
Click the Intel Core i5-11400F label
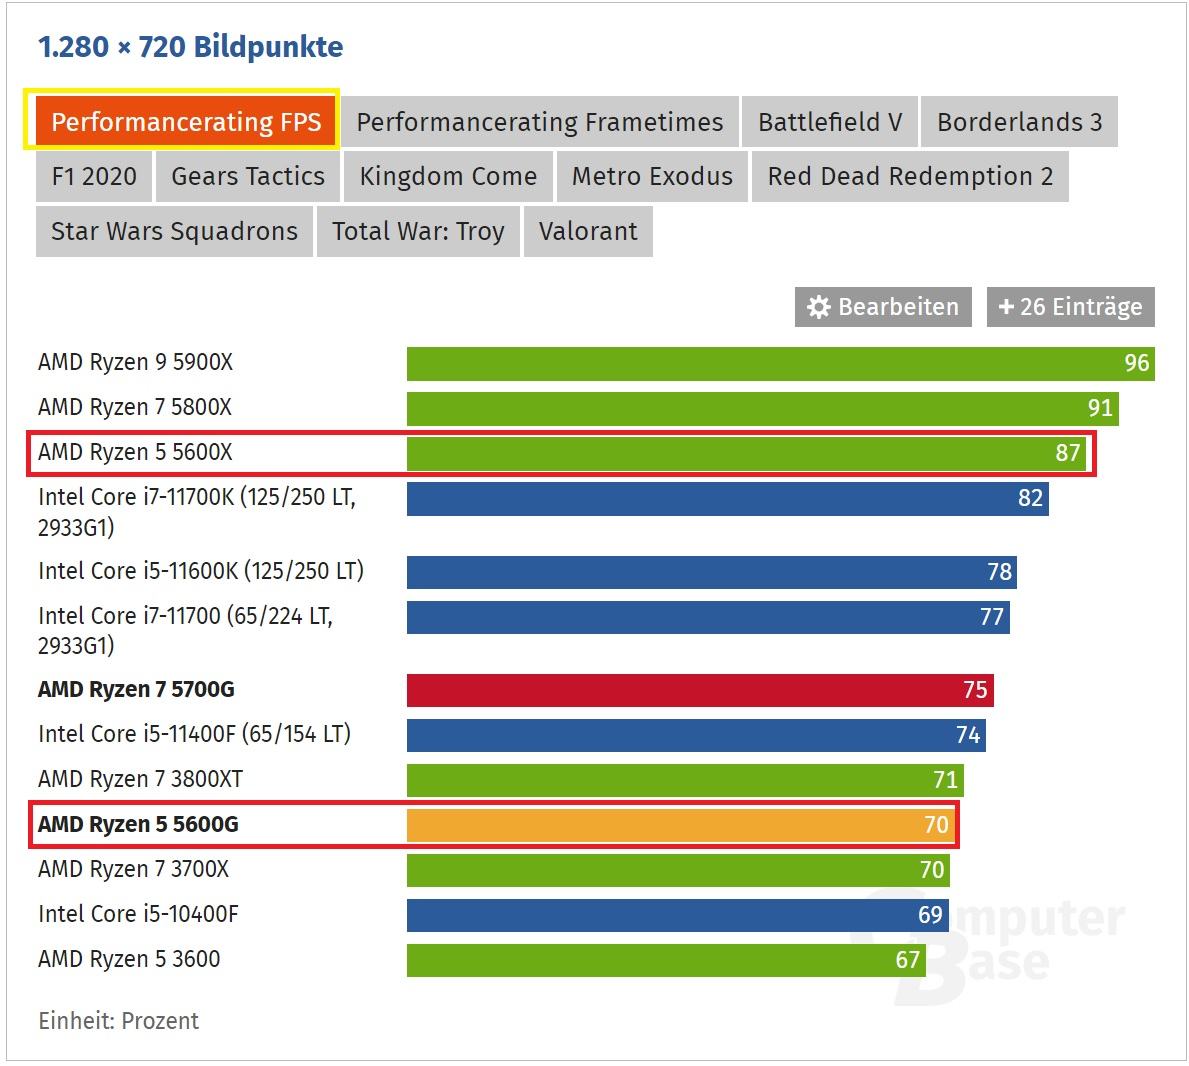195,735
